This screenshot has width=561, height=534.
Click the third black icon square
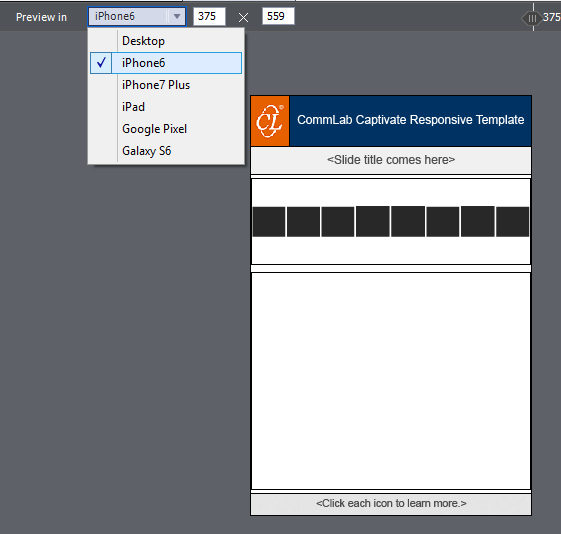tap(338, 221)
